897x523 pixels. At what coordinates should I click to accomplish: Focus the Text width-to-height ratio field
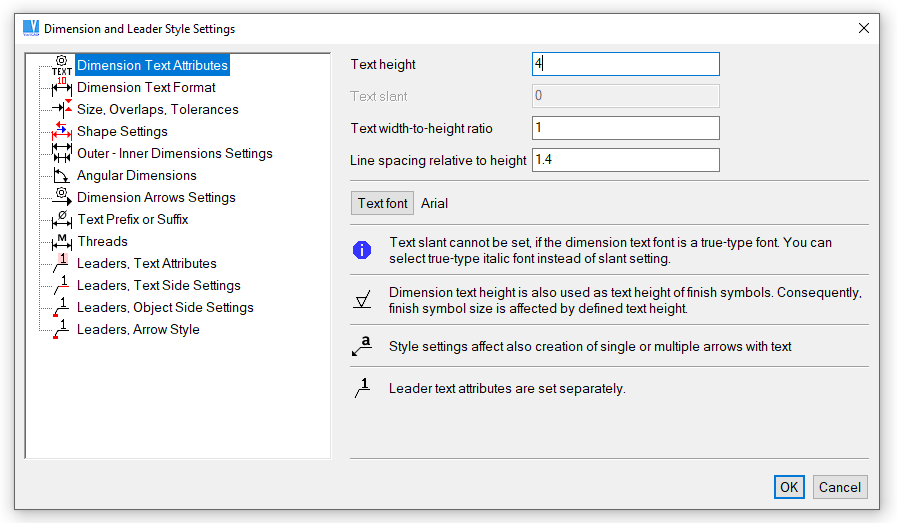(x=625, y=128)
